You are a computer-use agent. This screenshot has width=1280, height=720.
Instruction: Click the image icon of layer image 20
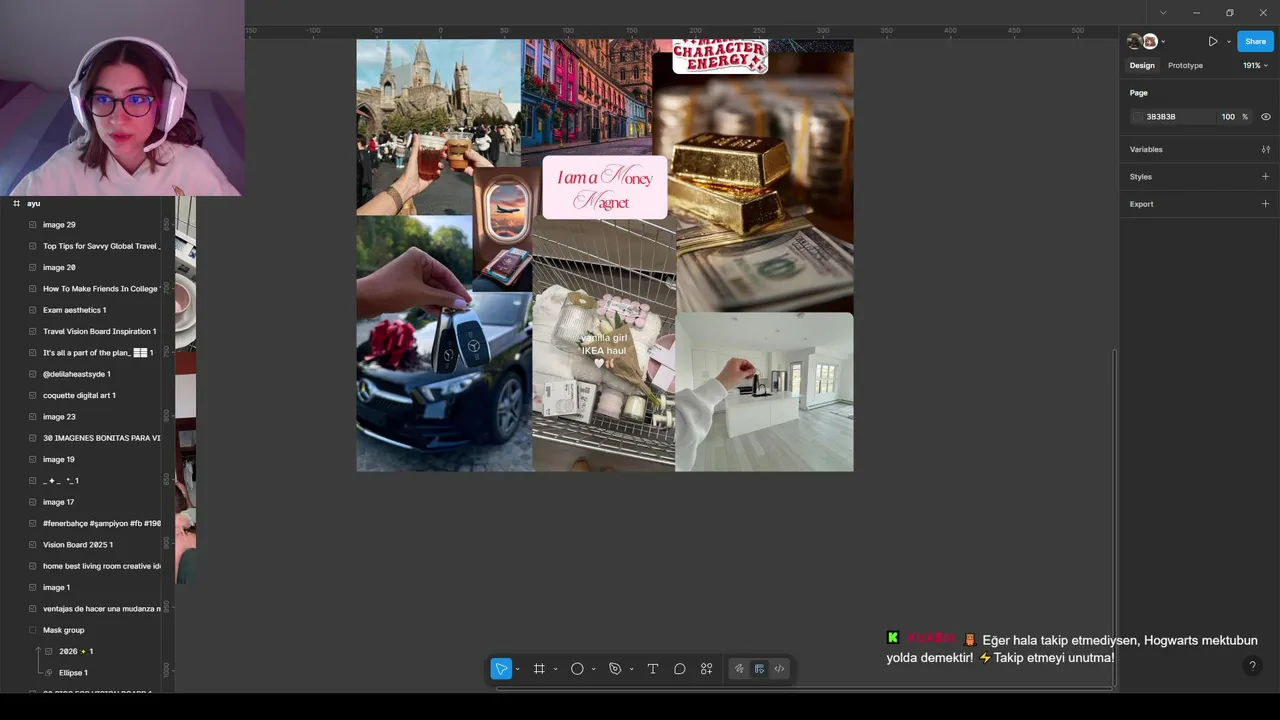coord(32,268)
